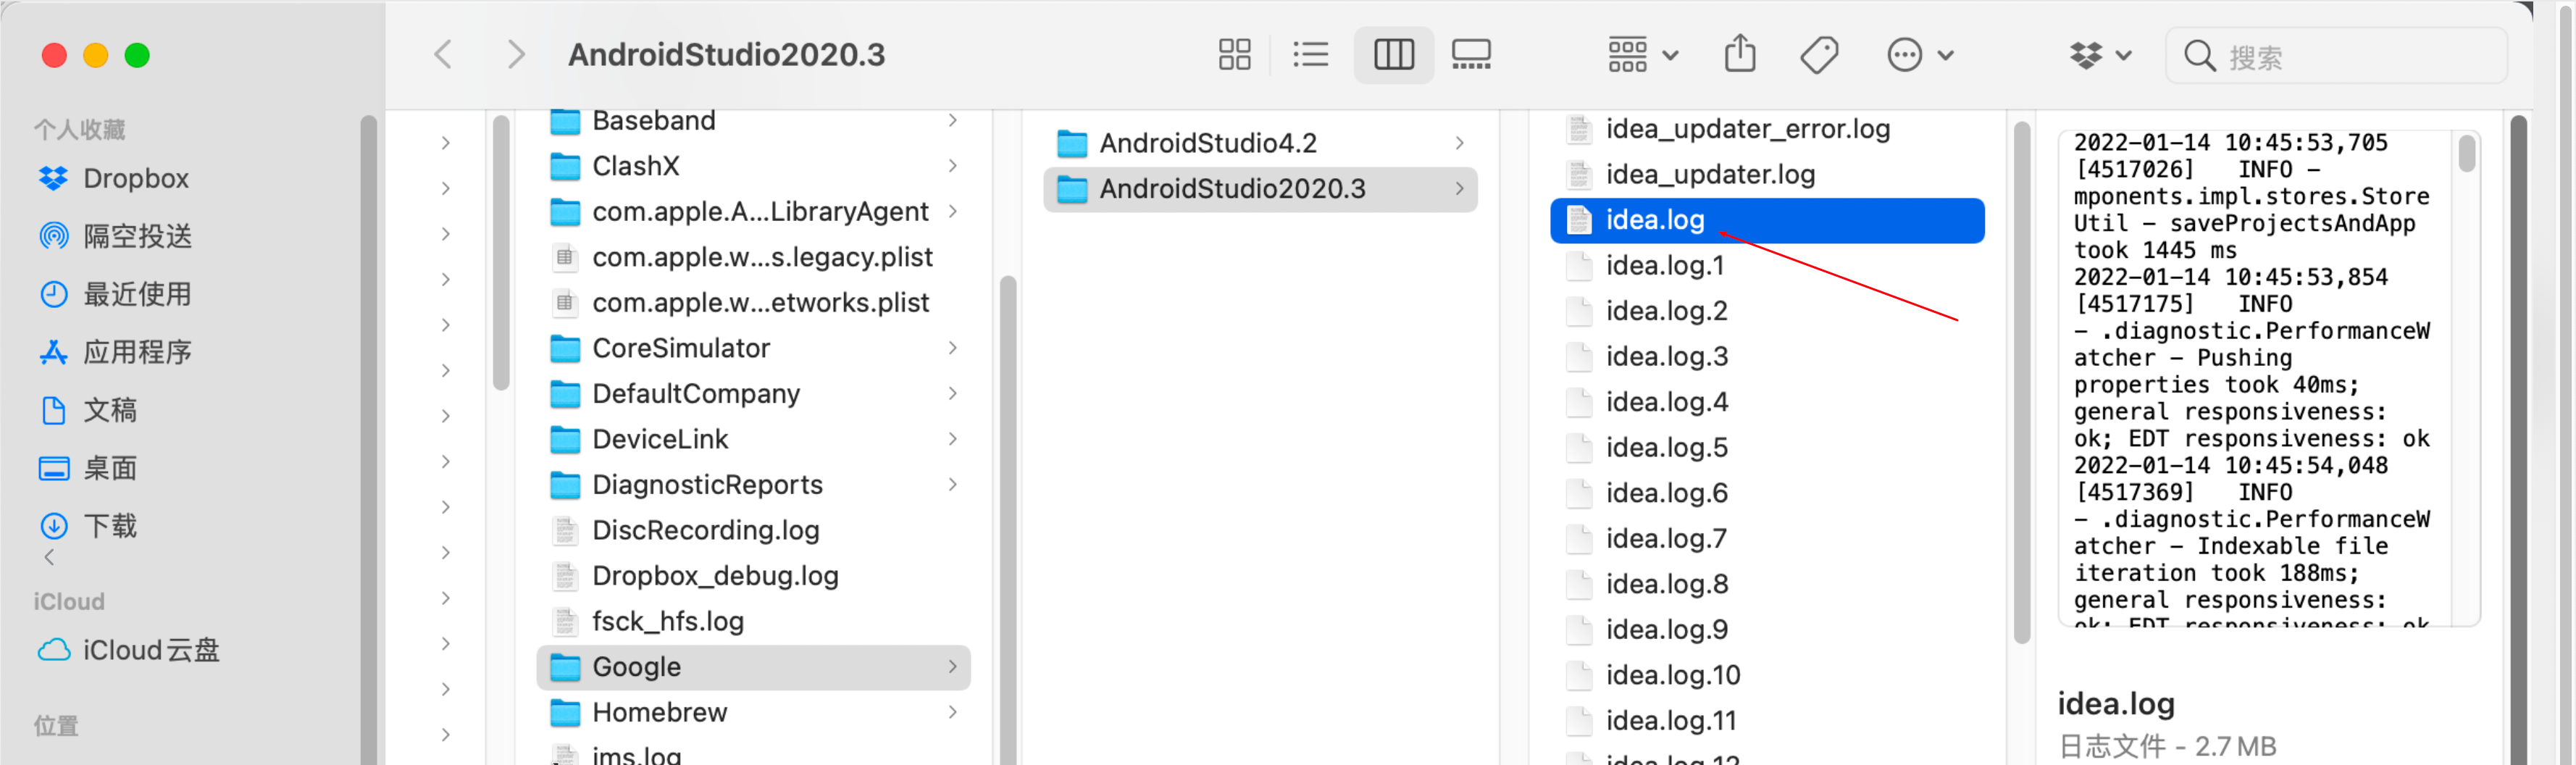The image size is (2576, 765).
Task: Open the More actions ellipsis menu
Action: tap(1920, 55)
